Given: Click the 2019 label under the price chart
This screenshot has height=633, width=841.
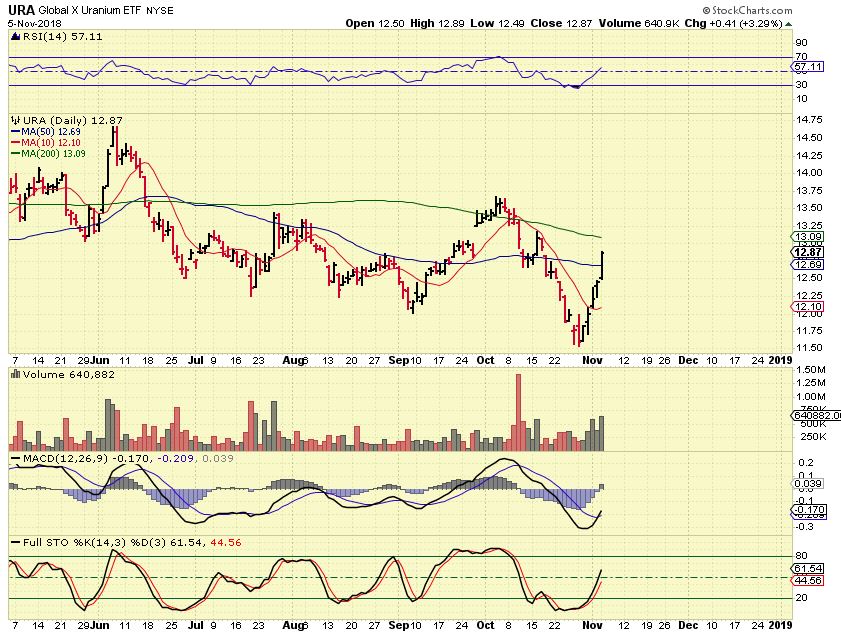Looking at the screenshot, I should [x=780, y=360].
